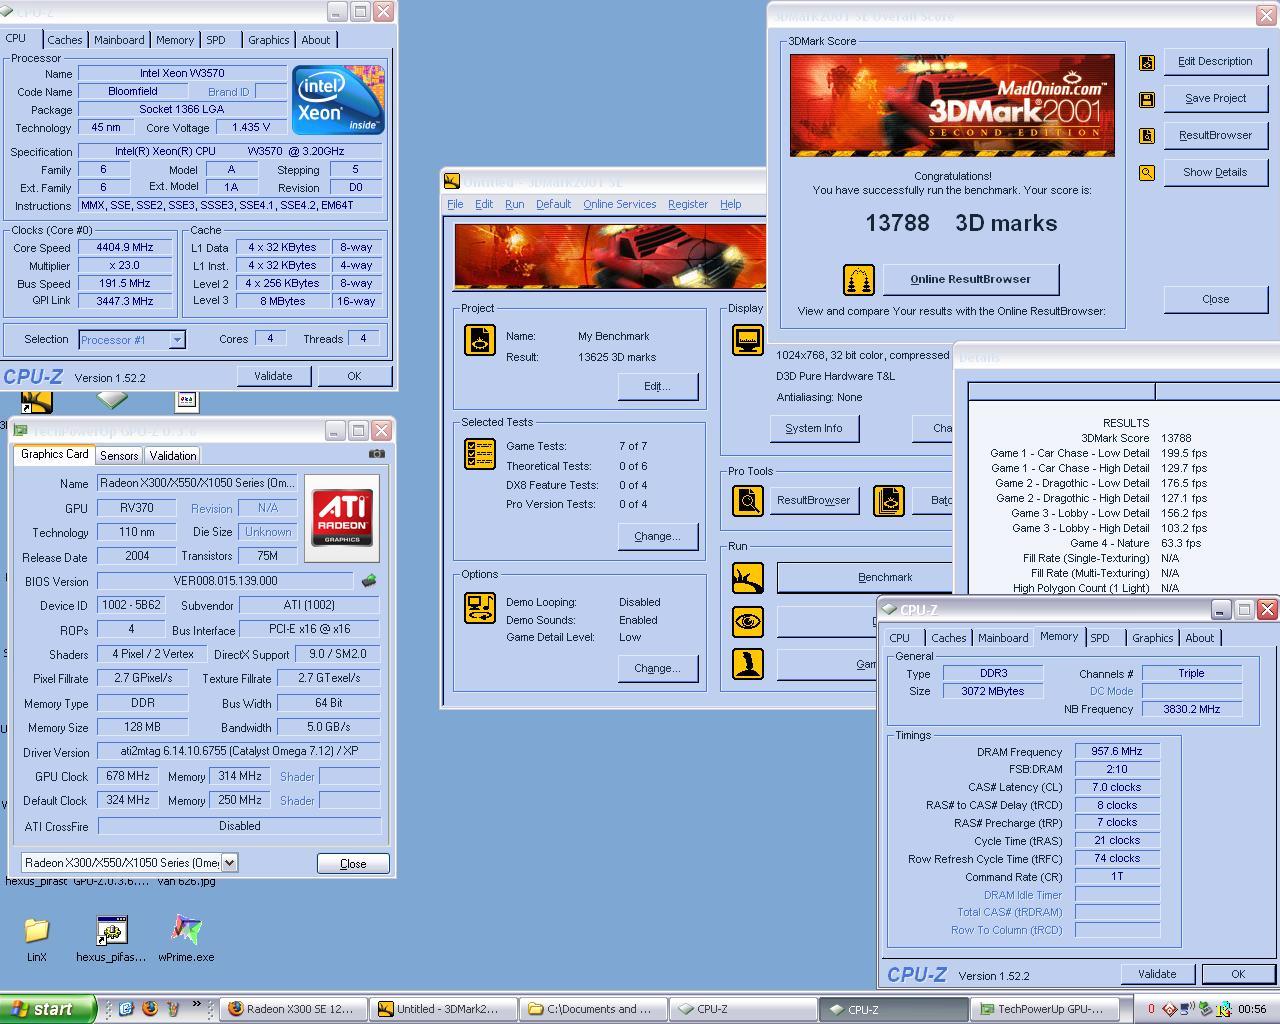Click Internet Explorer icon in quick launch
This screenshot has height=1024, width=1280.
127,1009
